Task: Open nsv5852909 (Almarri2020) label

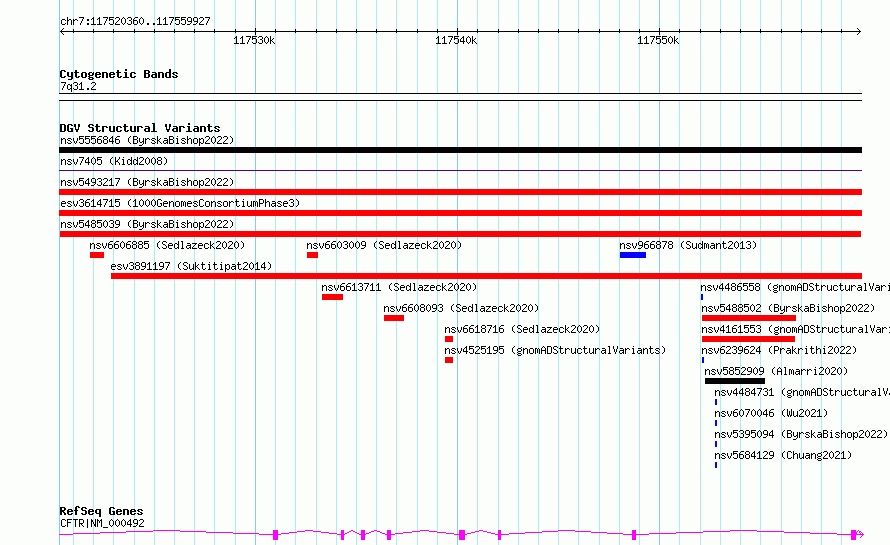Action: [776, 371]
